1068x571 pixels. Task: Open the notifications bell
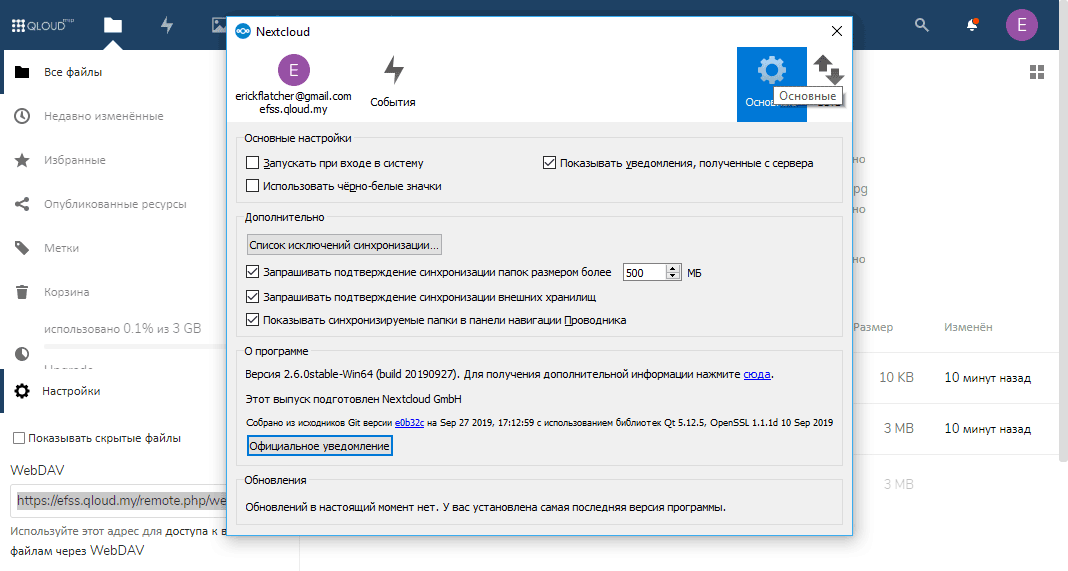[972, 25]
